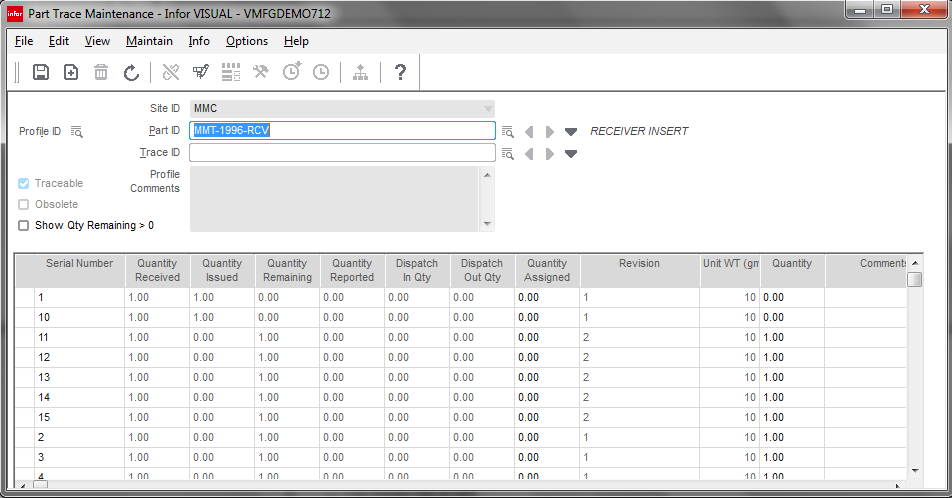Image resolution: width=952 pixels, height=498 pixels.
Task: Click the Refresh toolbar icon
Action: (131, 73)
